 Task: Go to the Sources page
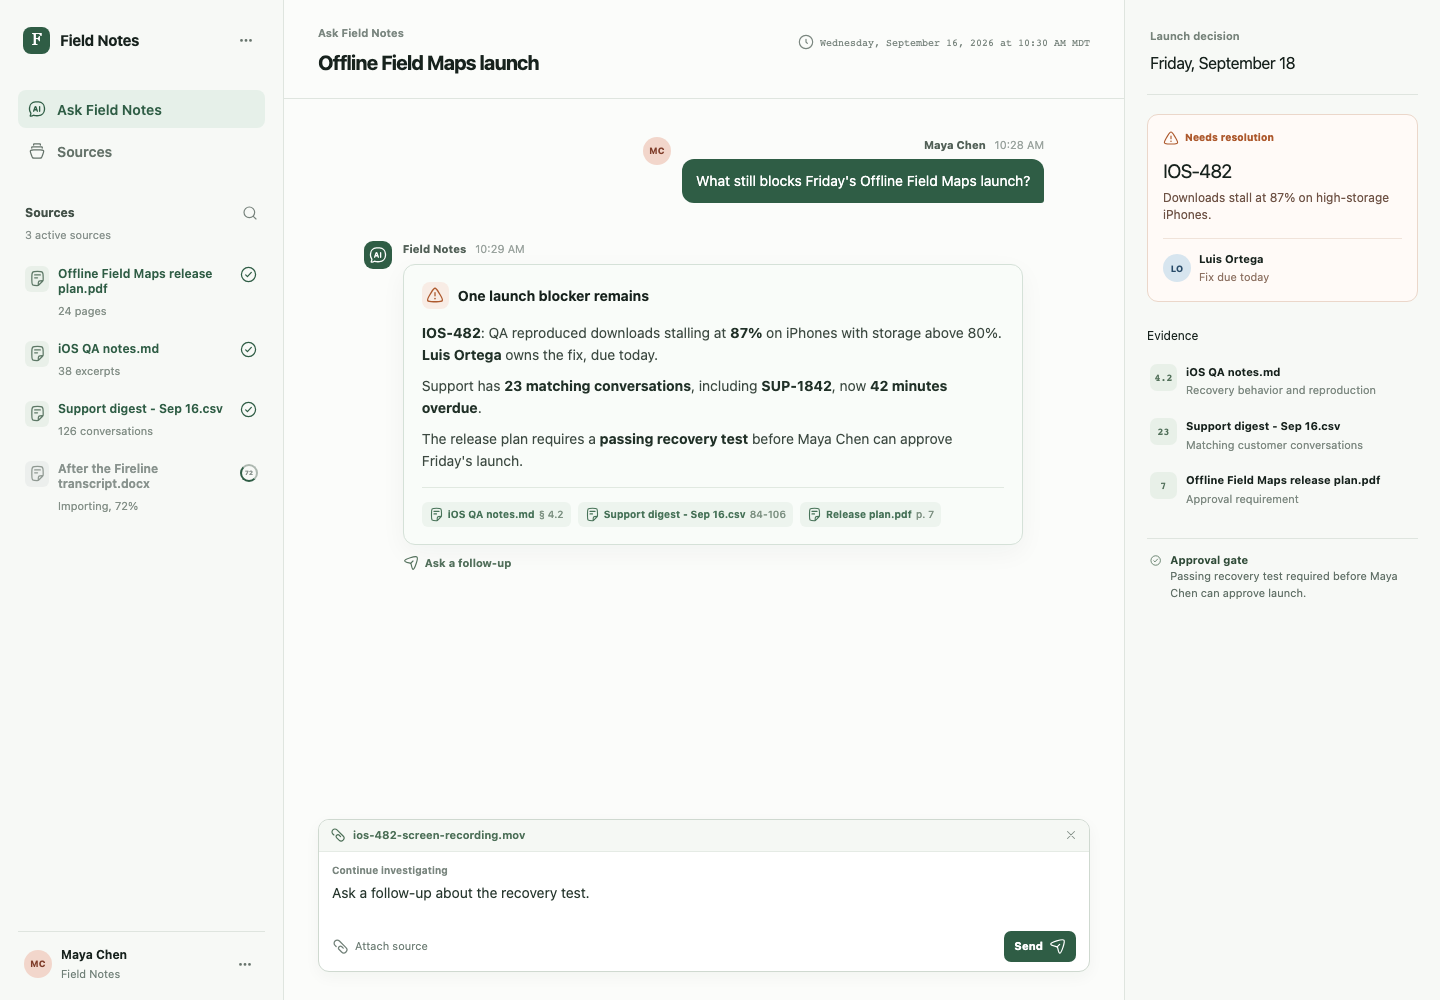point(141,151)
